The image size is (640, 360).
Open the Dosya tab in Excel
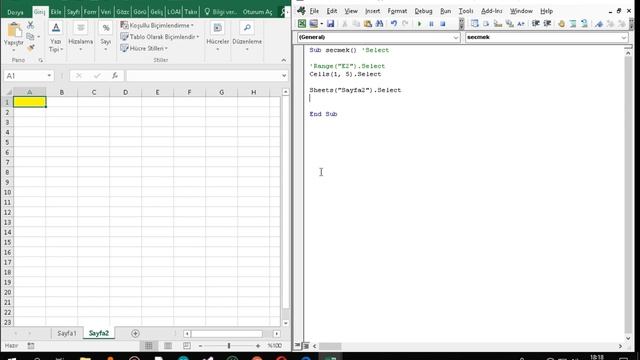coord(16,12)
